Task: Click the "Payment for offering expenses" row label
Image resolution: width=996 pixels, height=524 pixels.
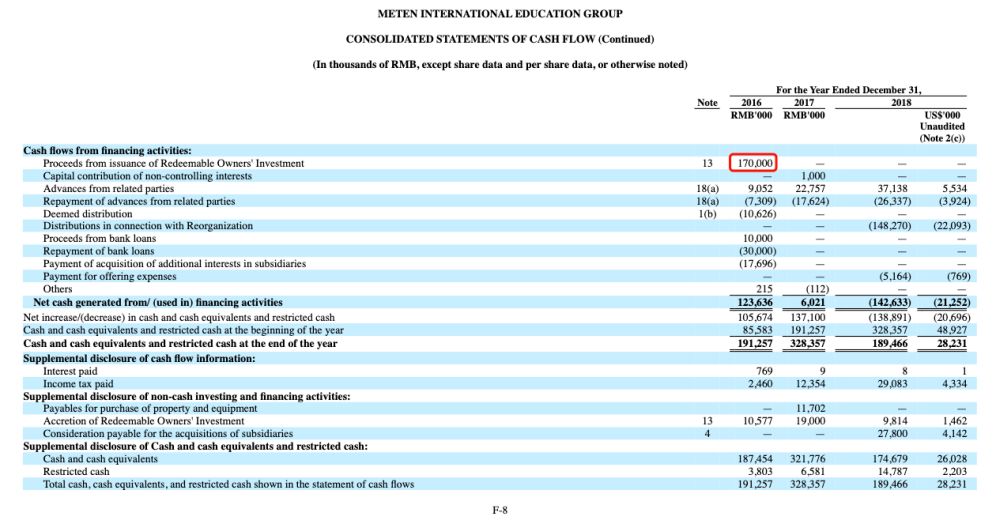Action: pos(110,276)
